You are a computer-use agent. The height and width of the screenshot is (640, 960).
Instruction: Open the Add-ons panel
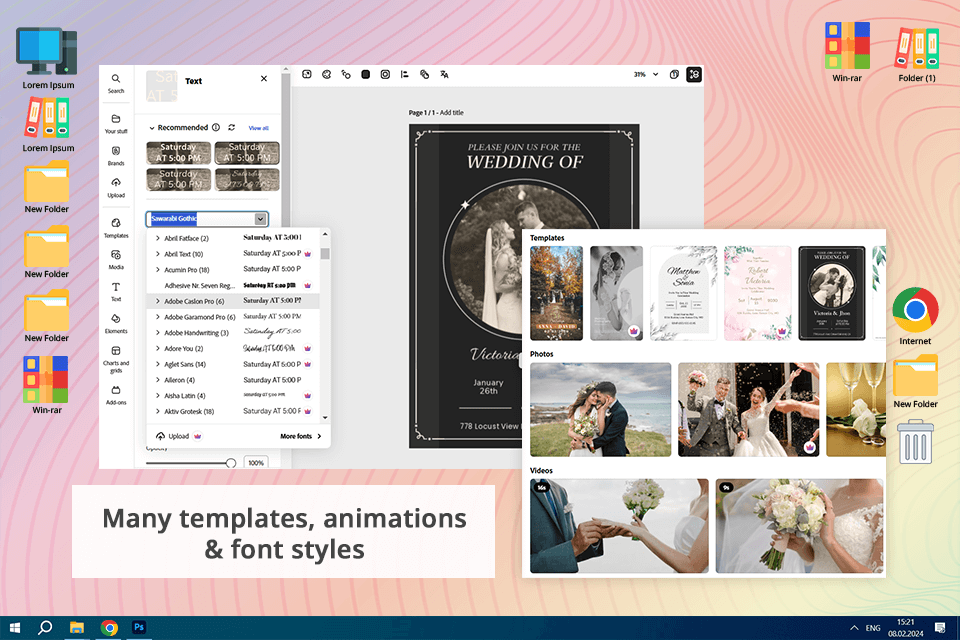pyautogui.click(x=116, y=395)
